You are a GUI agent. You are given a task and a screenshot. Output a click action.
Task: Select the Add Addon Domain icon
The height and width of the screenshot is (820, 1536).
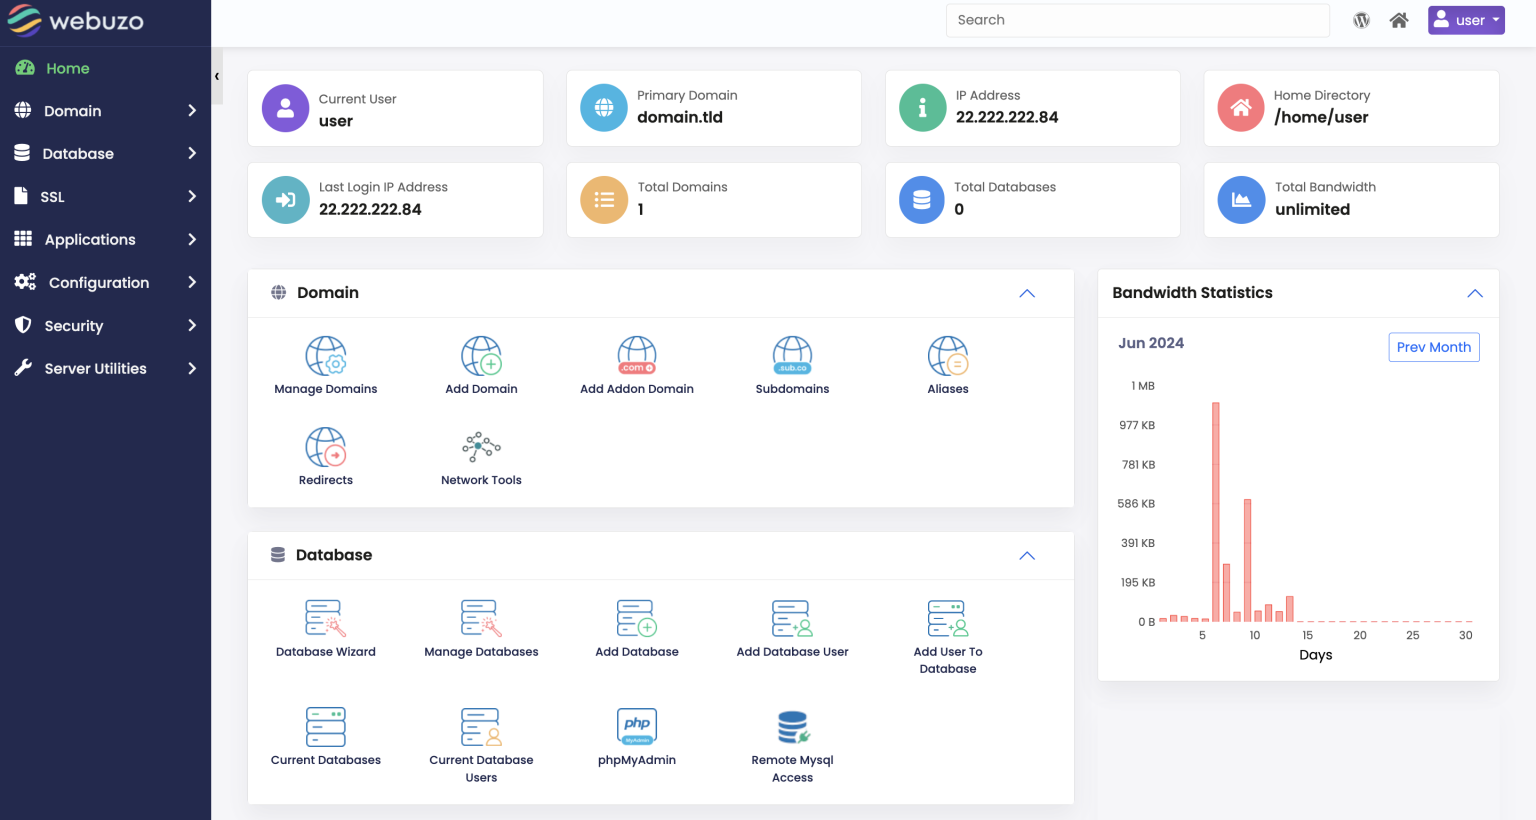(636, 364)
